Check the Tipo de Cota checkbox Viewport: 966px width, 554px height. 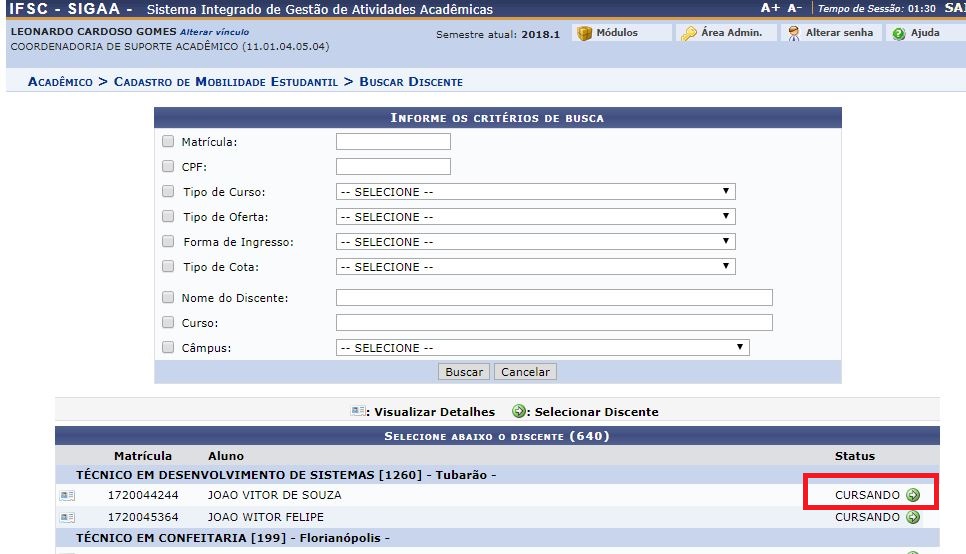(168, 266)
